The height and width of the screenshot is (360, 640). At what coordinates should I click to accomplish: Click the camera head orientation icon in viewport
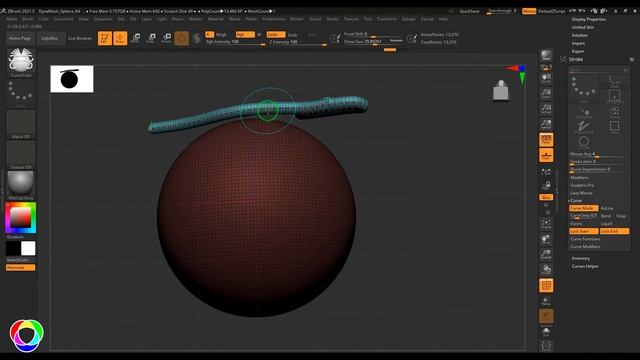501,90
